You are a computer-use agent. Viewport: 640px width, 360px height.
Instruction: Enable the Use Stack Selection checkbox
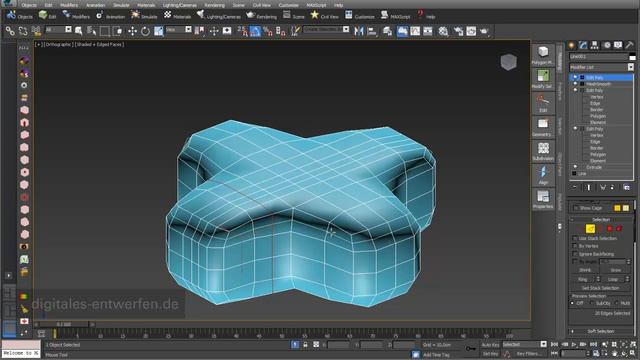(x=575, y=238)
